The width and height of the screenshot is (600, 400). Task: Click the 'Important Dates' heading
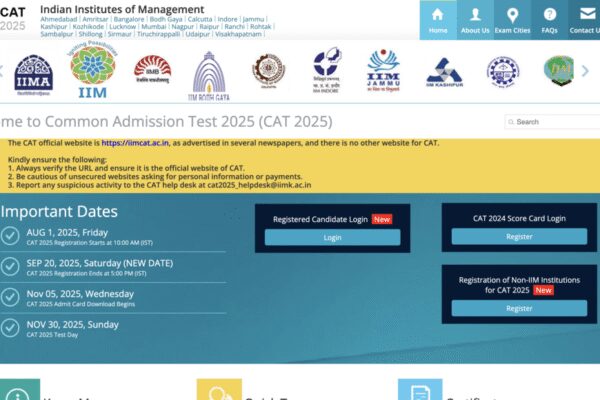pos(59,211)
